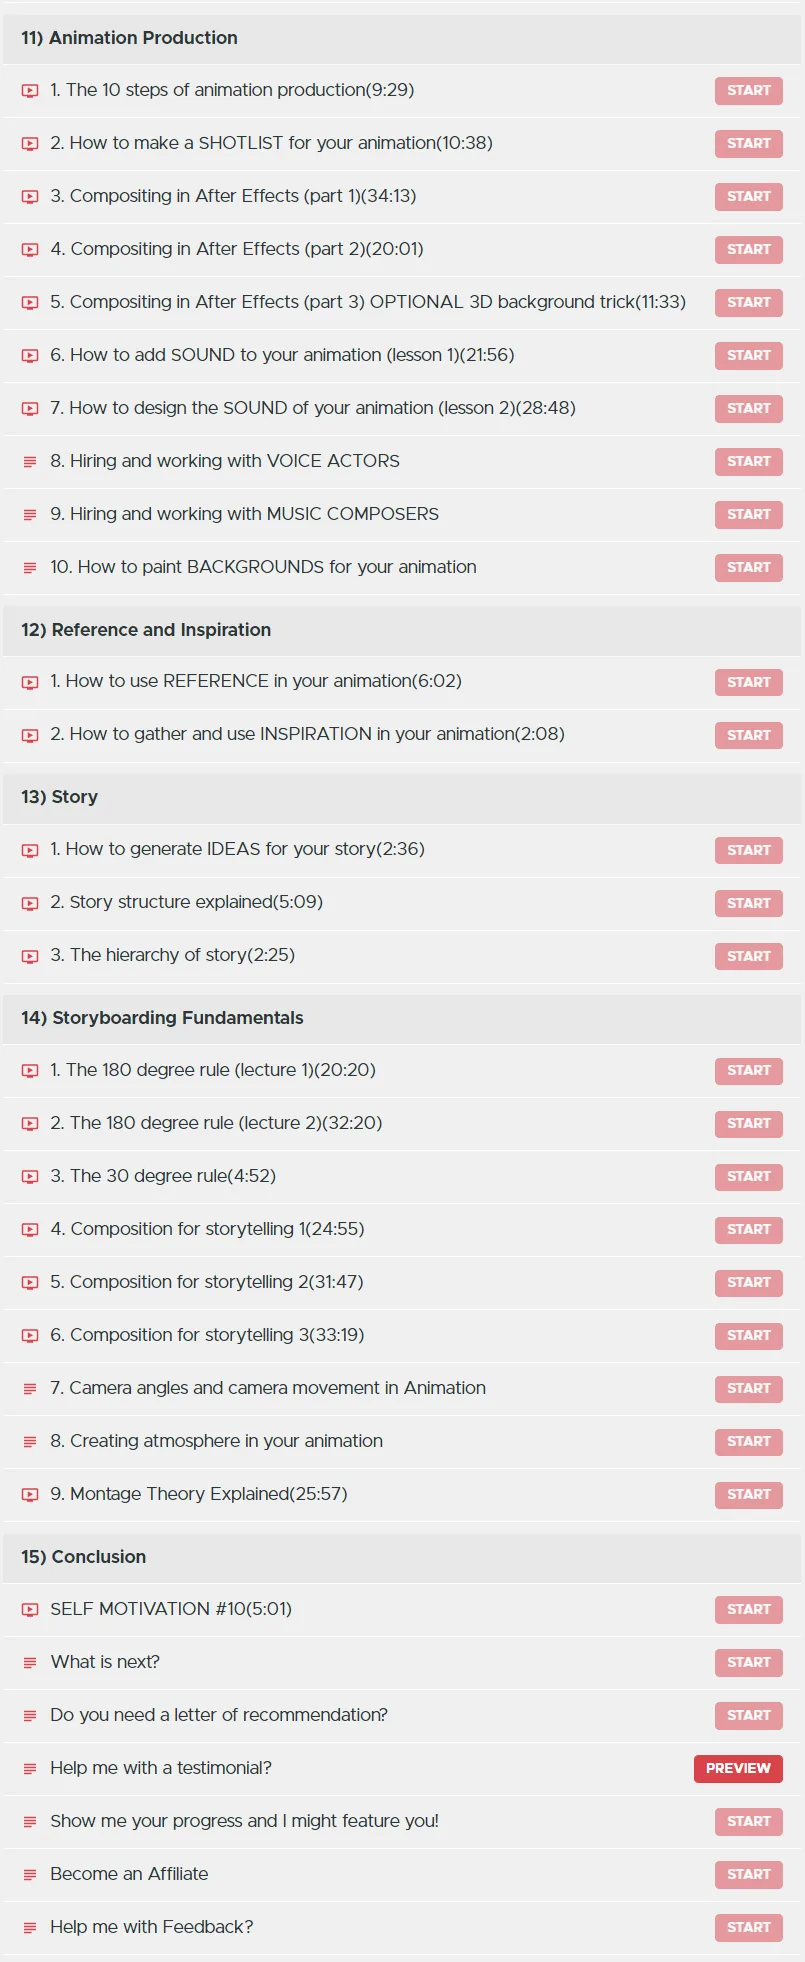Start the Help me with Feedback lesson
Screen dimensions: 805x1962
point(748,1928)
